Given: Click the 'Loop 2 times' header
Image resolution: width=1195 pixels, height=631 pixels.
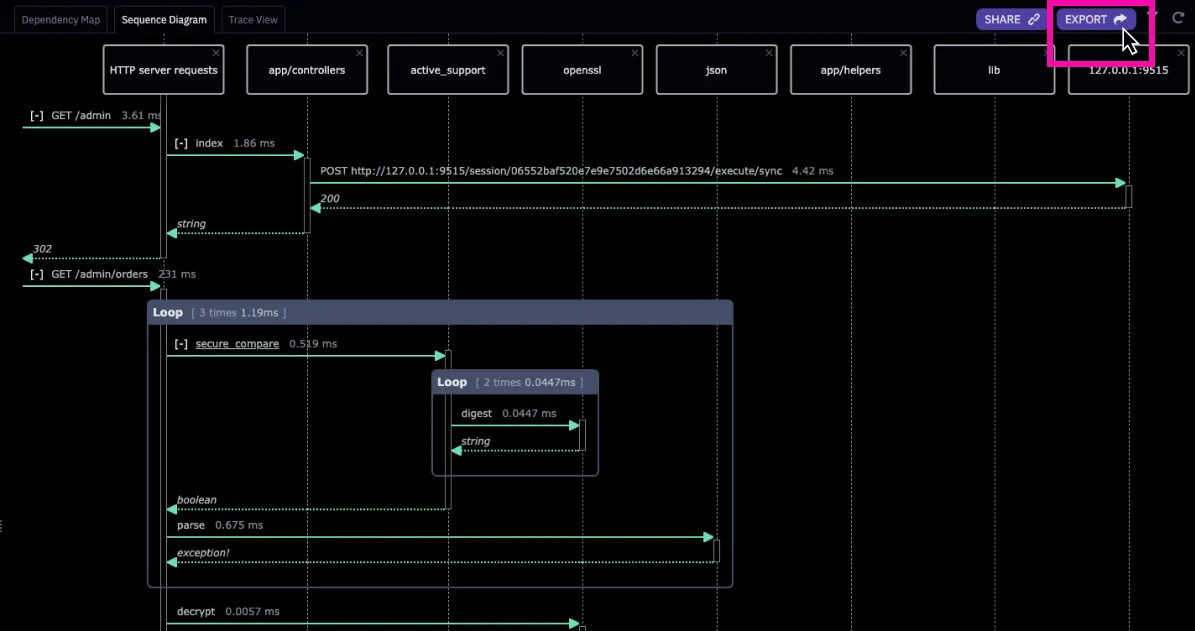Looking at the screenshot, I should tap(515, 383).
